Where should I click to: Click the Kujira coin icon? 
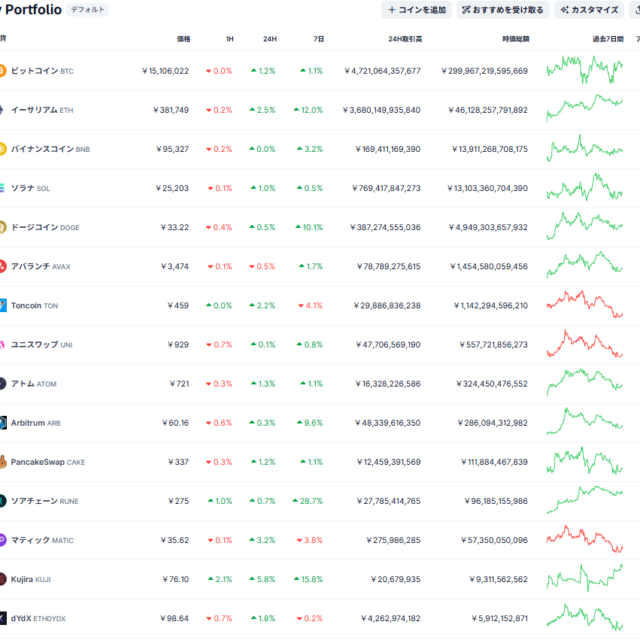(2, 579)
